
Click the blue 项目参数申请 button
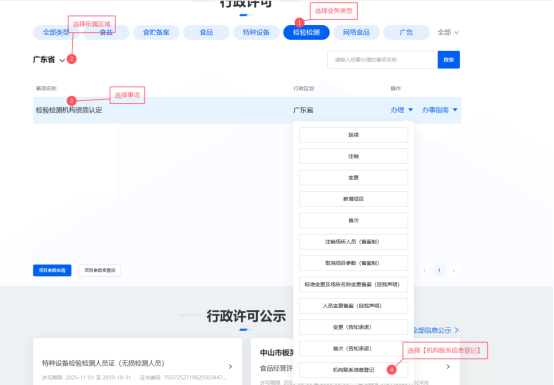52,270
